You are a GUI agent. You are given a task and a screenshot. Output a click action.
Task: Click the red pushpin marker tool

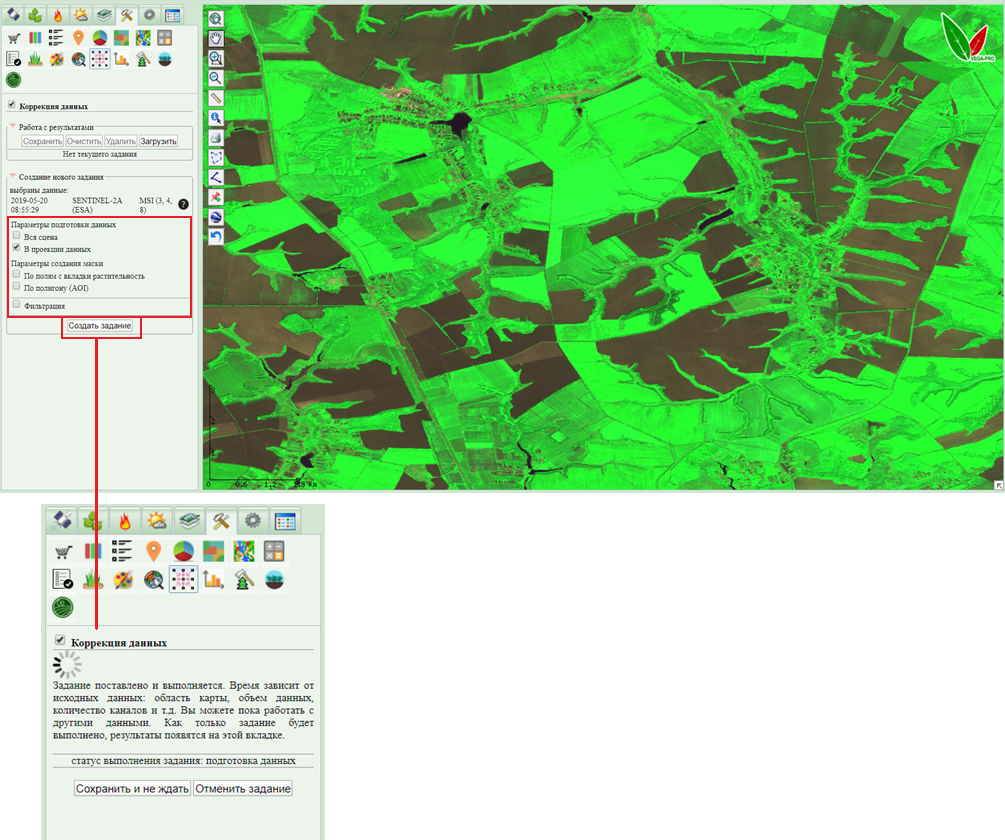coord(215,197)
